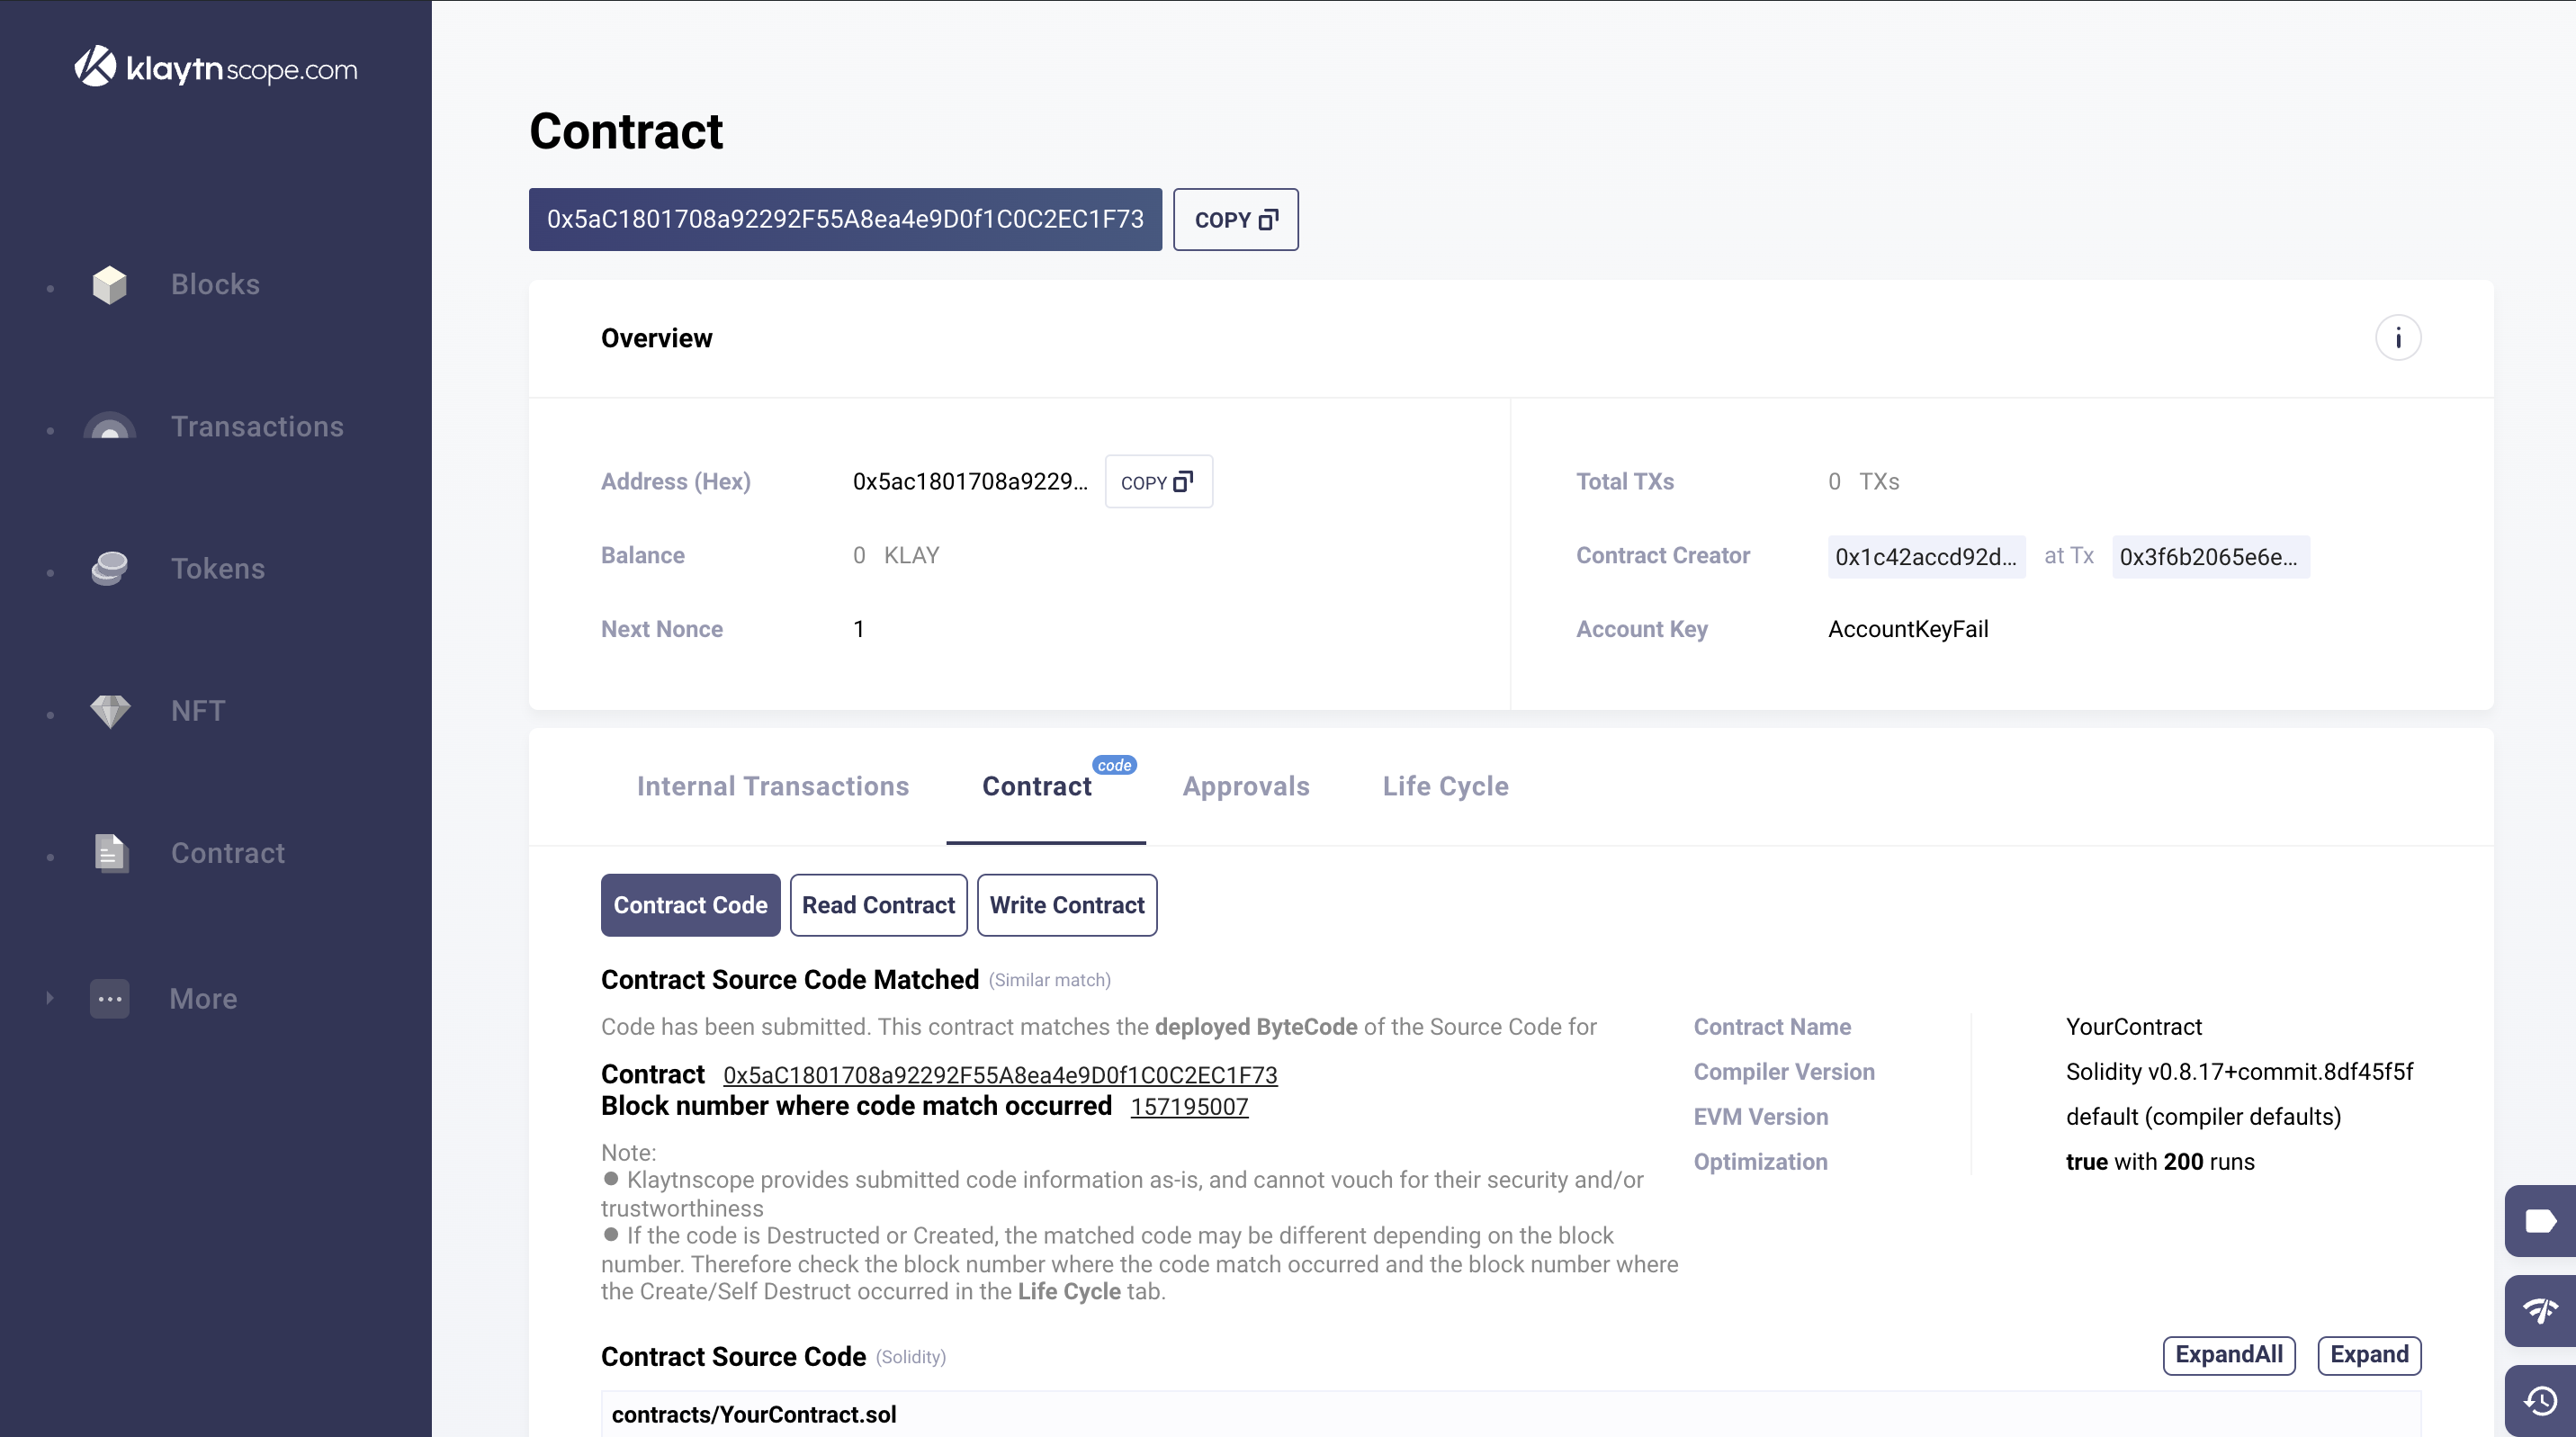Click the Contract document icon in sidebar
Image resolution: width=2576 pixels, height=1437 pixels.
(110, 853)
